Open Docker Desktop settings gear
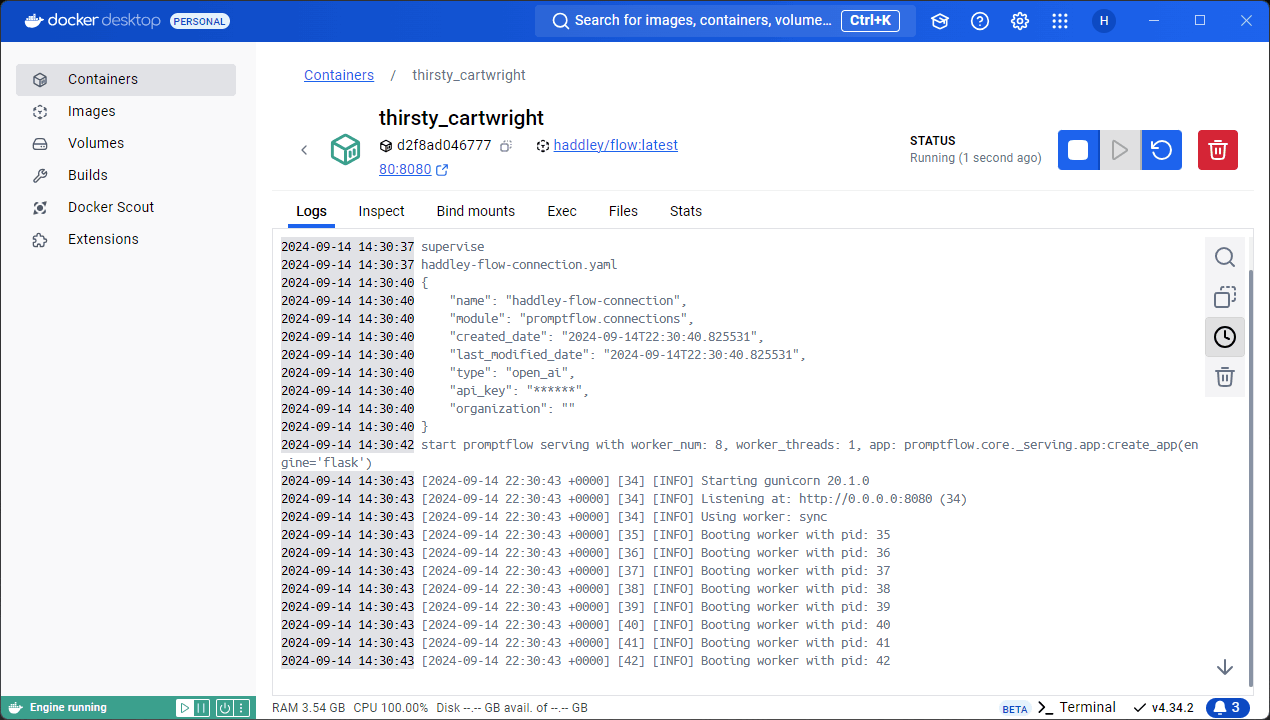The width and height of the screenshot is (1270, 720). (1019, 21)
